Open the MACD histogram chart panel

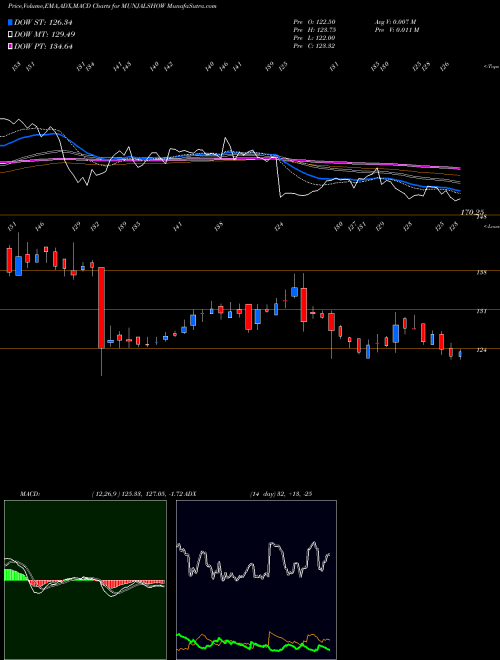point(85,580)
